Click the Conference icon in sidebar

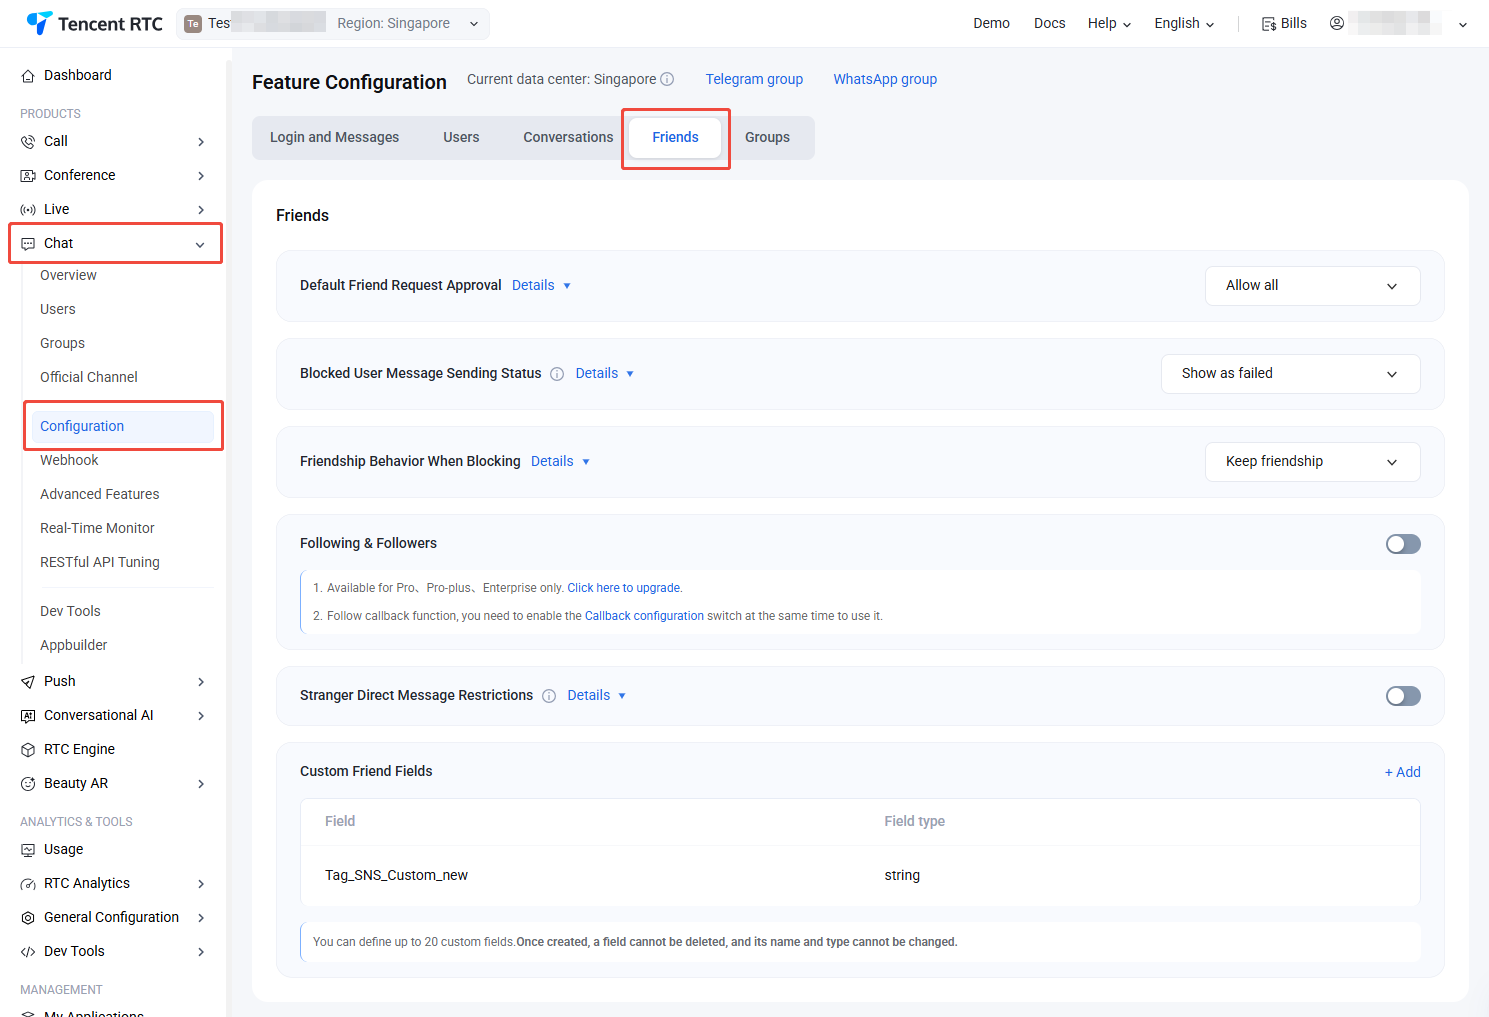pos(28,176)
